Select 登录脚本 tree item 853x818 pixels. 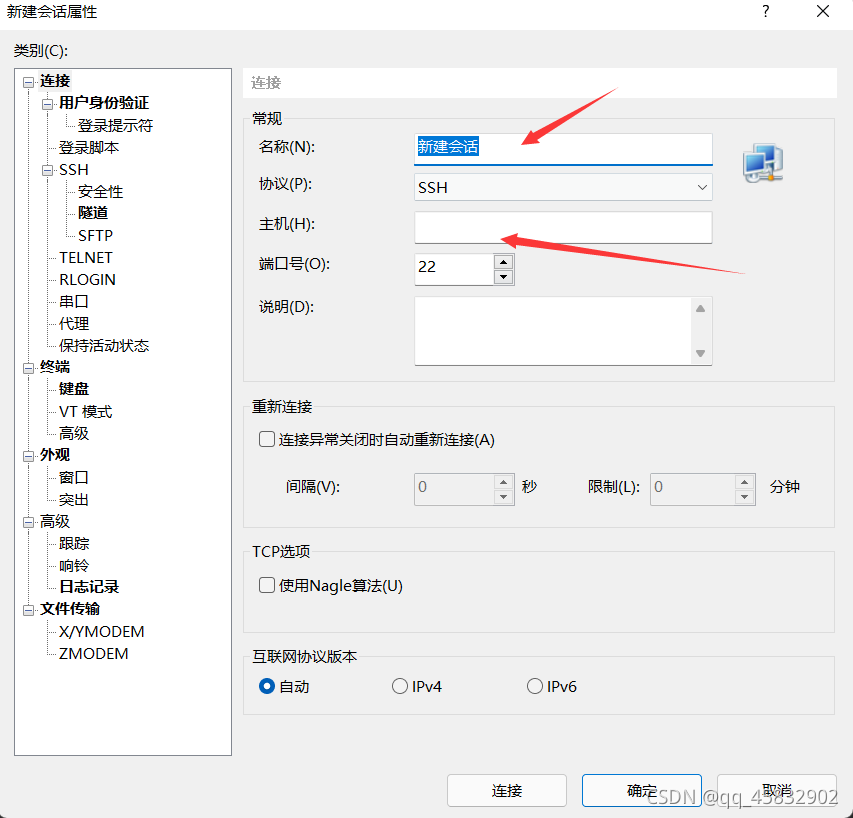(x=89, y=147)
